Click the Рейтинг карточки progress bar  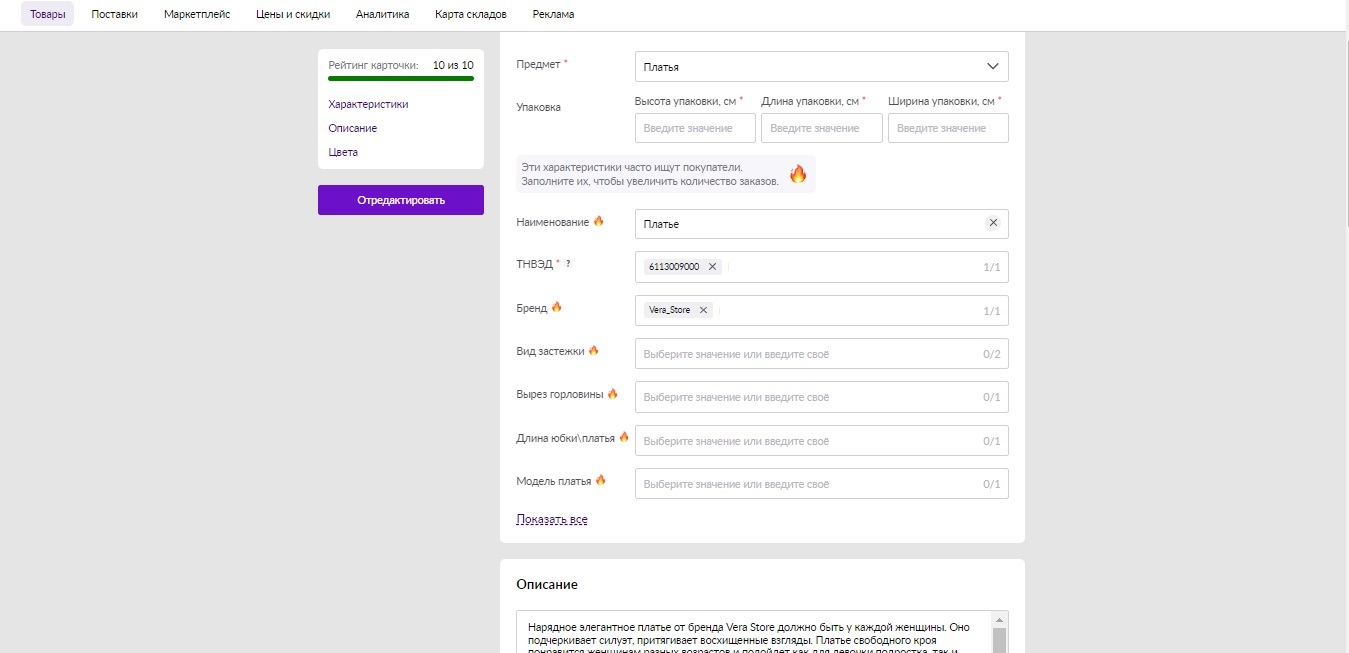401,78
